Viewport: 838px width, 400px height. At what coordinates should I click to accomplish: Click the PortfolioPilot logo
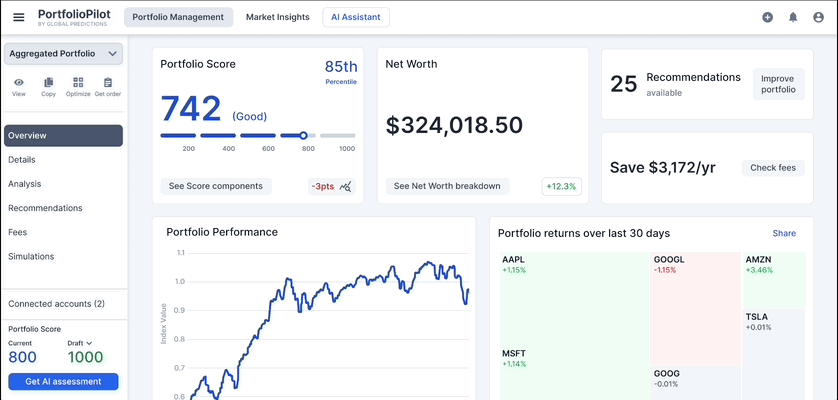pos(74,17)
